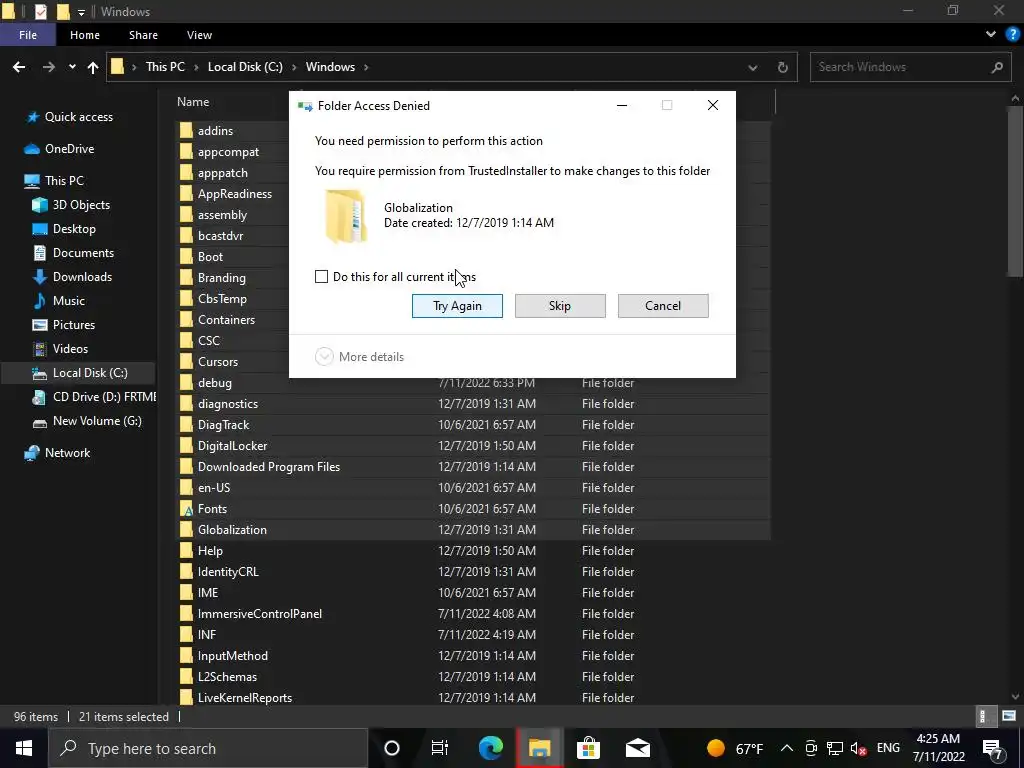The image size is (1024, 768).
Task: Select Quick access in navigation pane
Action: point(69,117)
